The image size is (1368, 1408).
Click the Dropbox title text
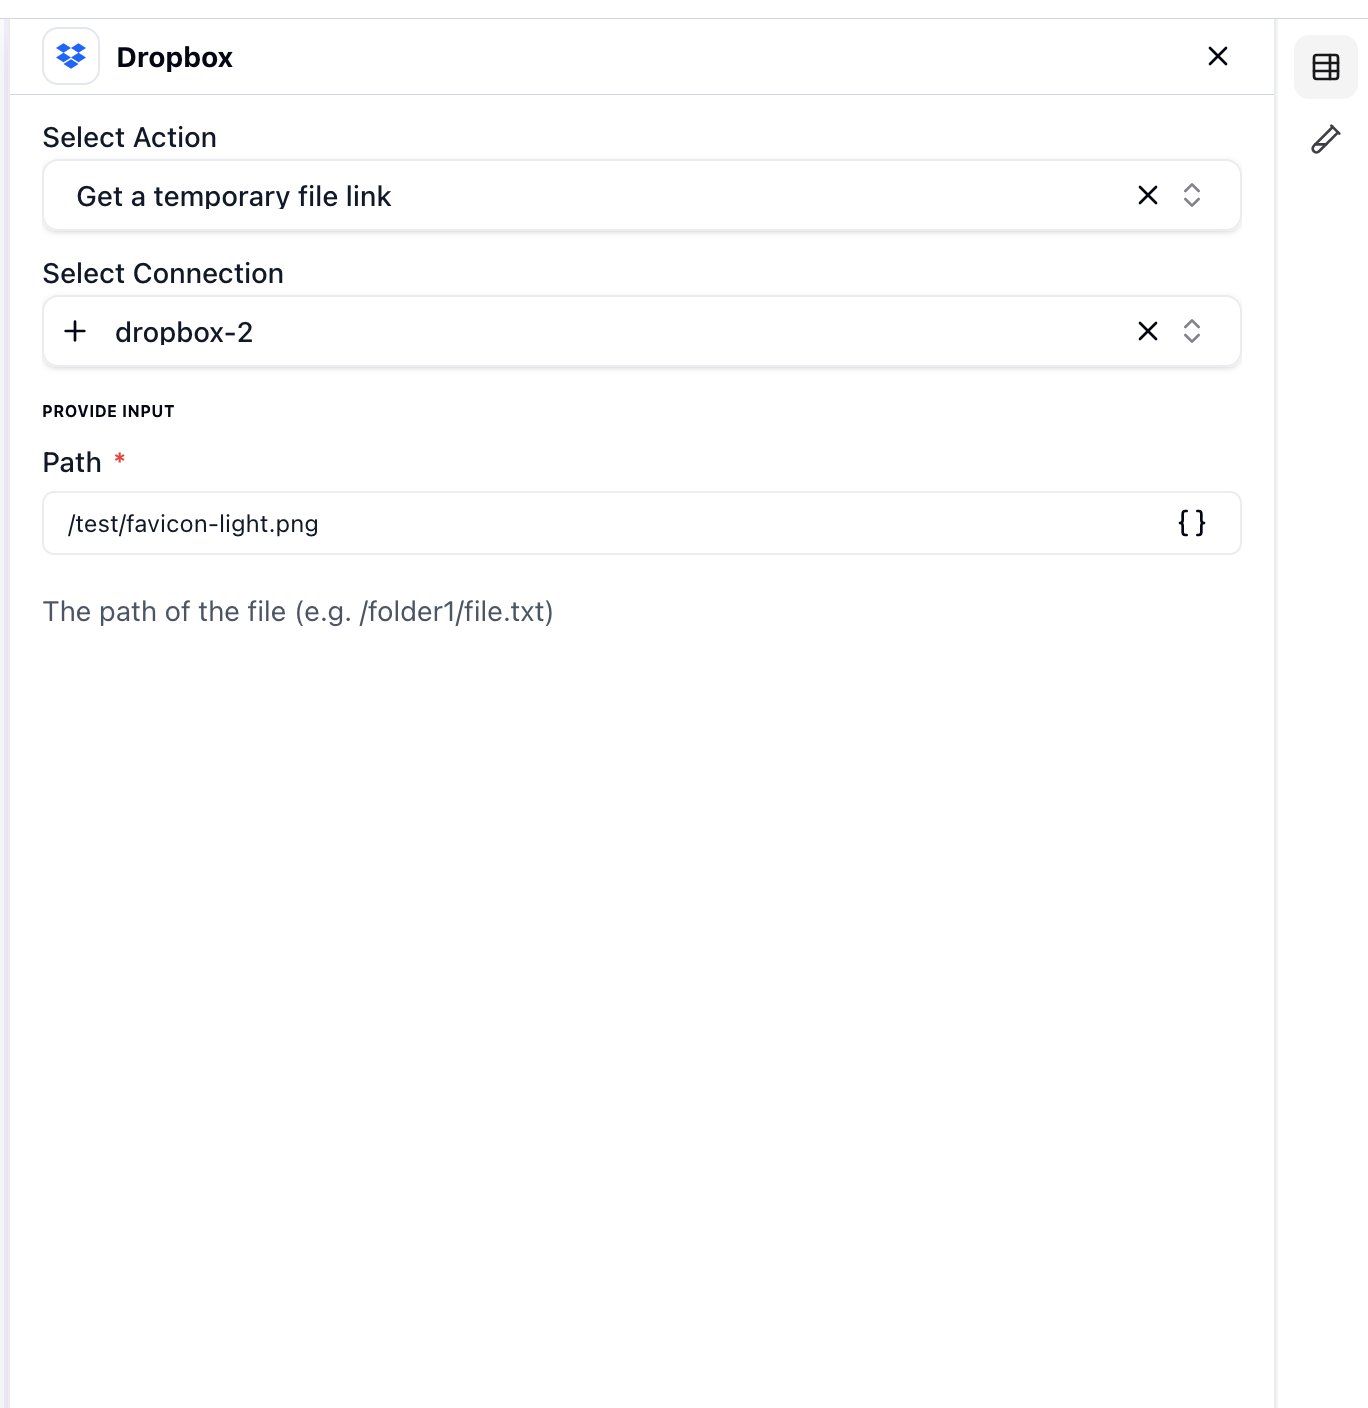[x=175, y=57]
